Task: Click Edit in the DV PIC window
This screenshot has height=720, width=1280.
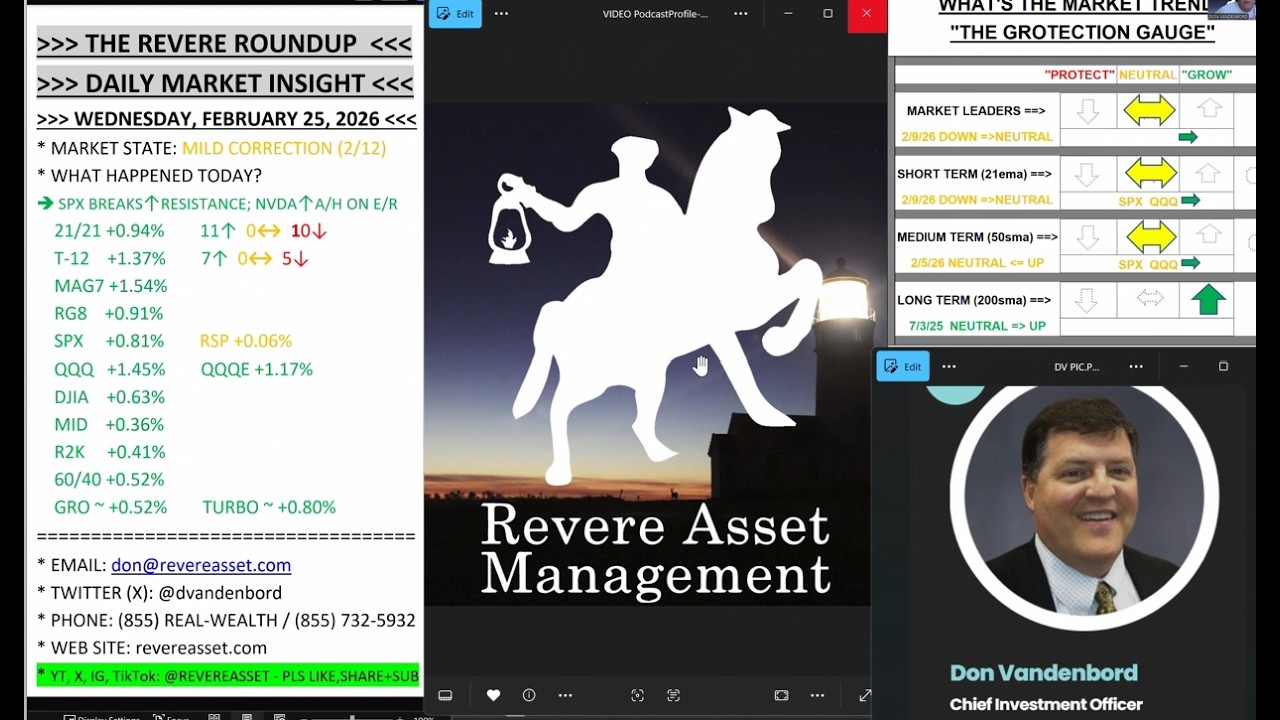Action: point(903,367)
